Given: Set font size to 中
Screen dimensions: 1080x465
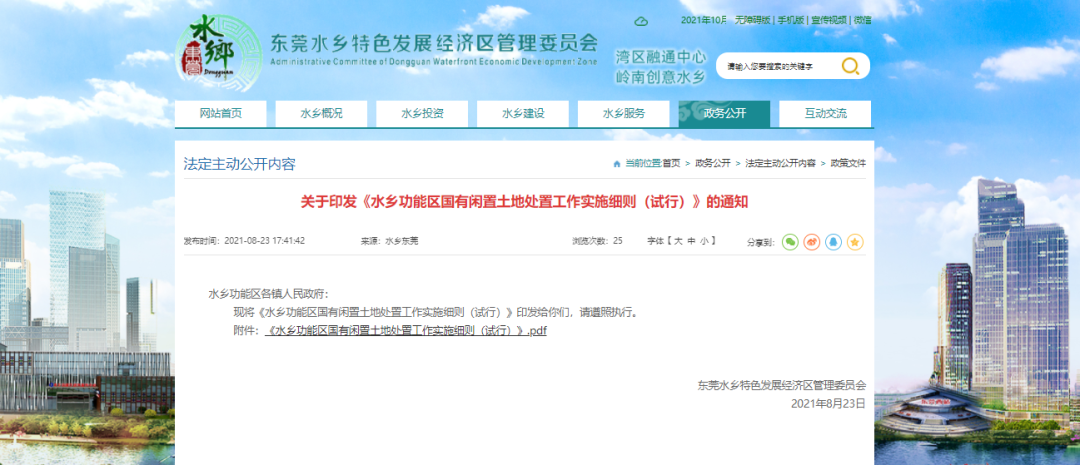Looking at the screenshot, I should 691,240.
